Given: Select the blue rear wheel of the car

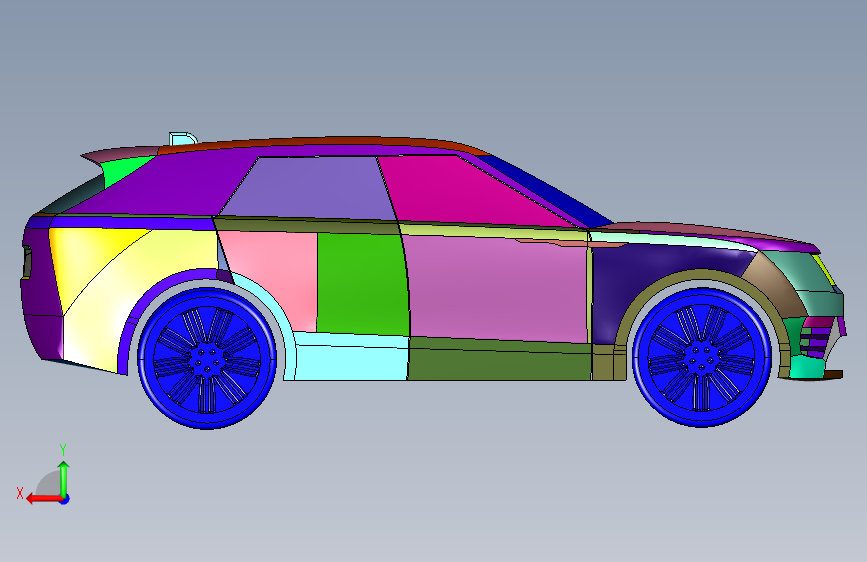Looking at the screenshot, I should click(207, 358).
